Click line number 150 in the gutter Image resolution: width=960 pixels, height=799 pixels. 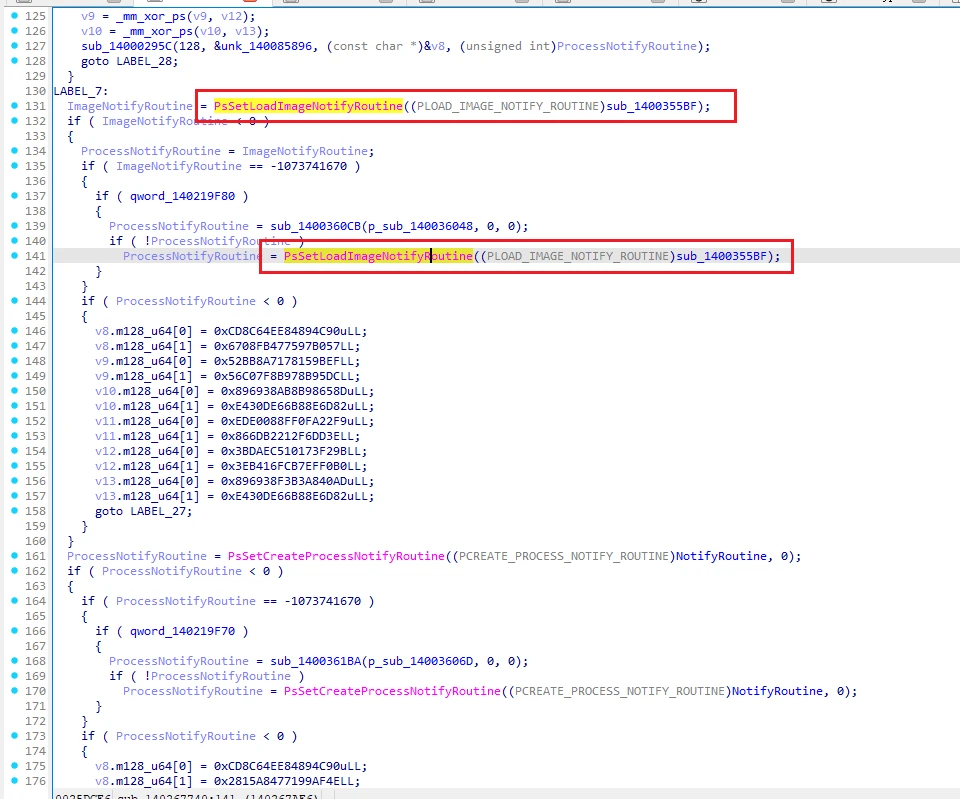(x=36, y=391)
